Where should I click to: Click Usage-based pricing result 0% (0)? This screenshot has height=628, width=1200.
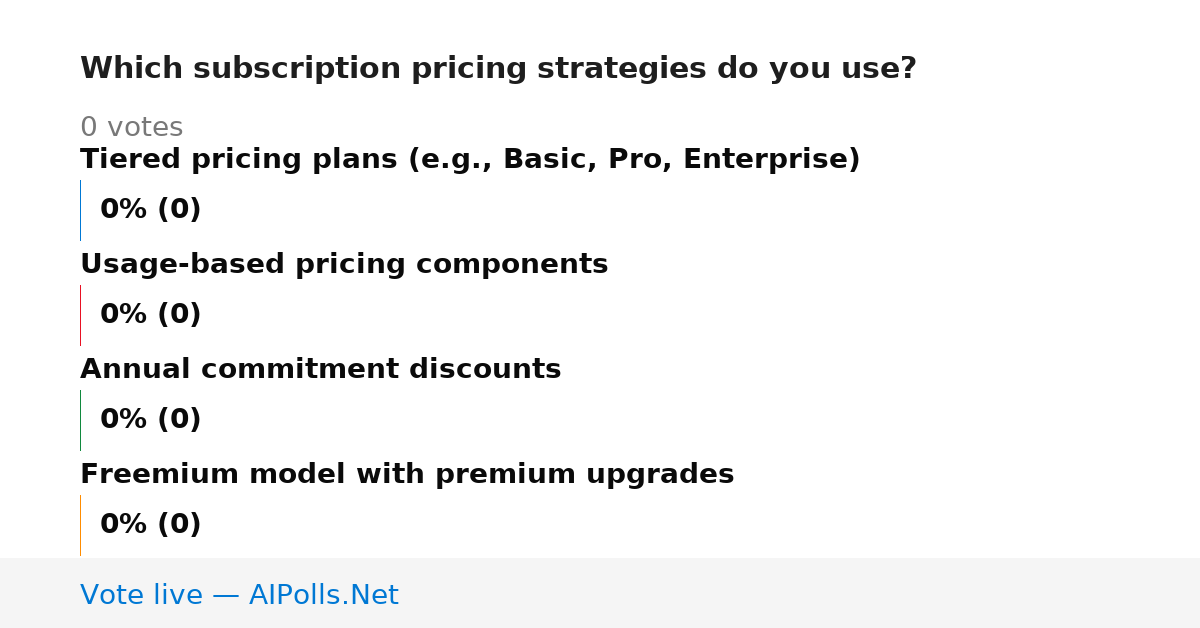(x=150, y=315)
